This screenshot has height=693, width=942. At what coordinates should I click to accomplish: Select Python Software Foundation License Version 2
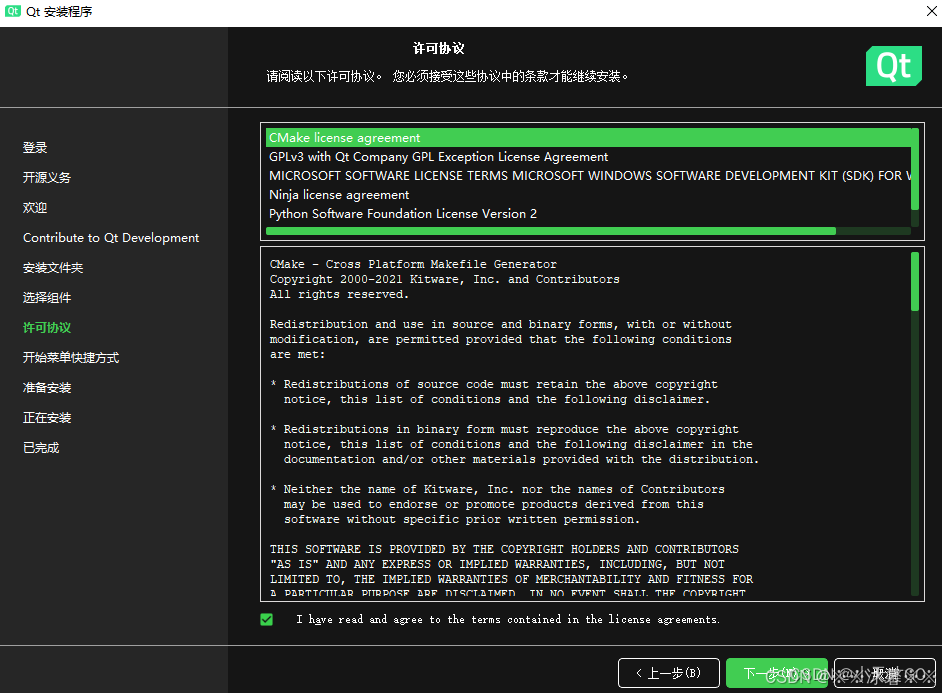[x=588, y=214]
